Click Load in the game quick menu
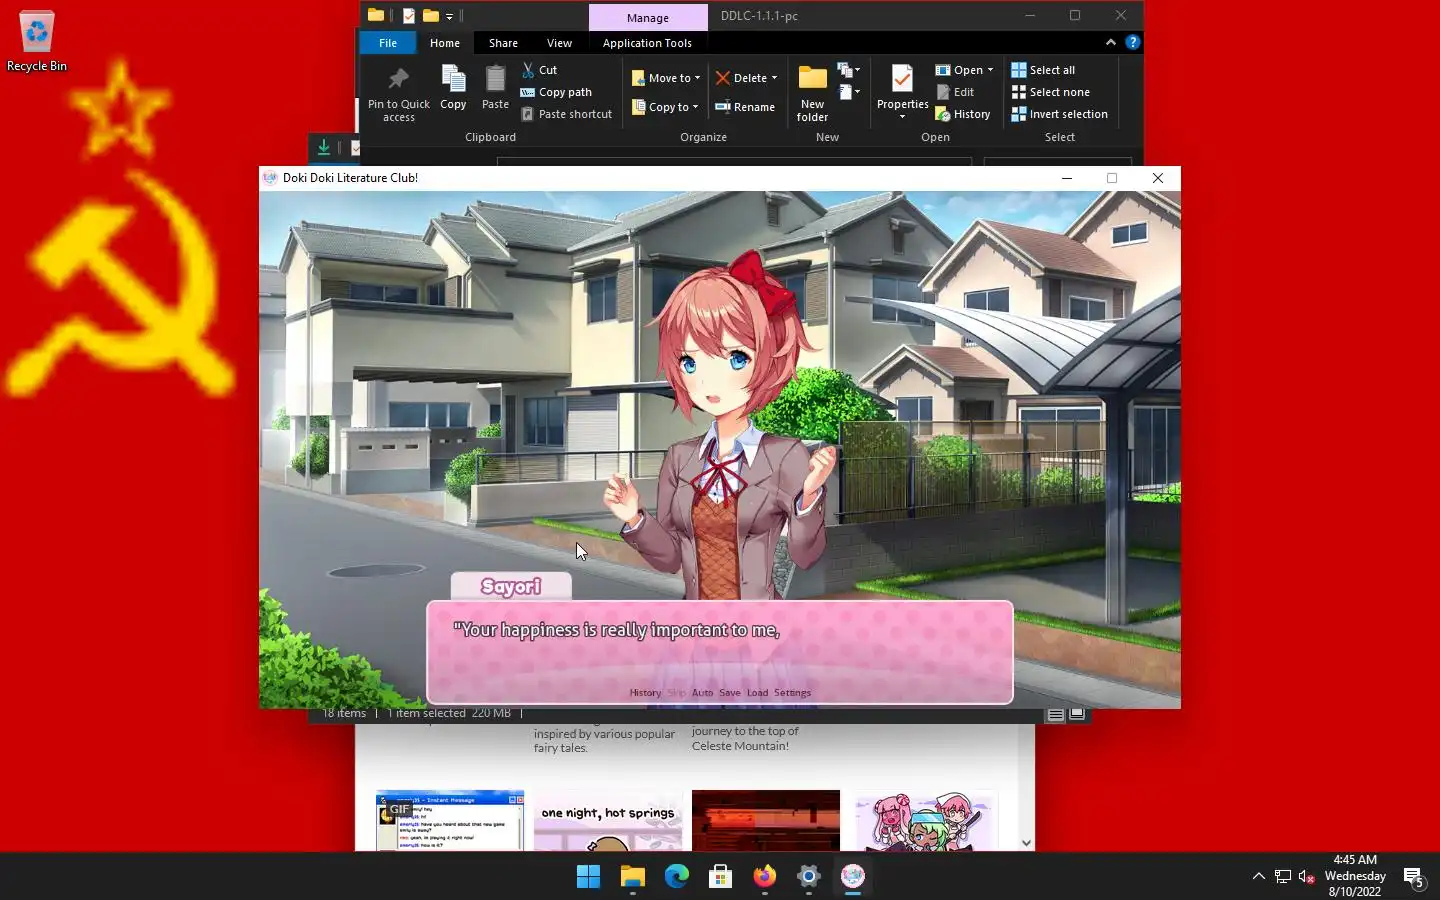This screenshot has height=900, width=1440. pyautogui.click(x=757, y=693)
